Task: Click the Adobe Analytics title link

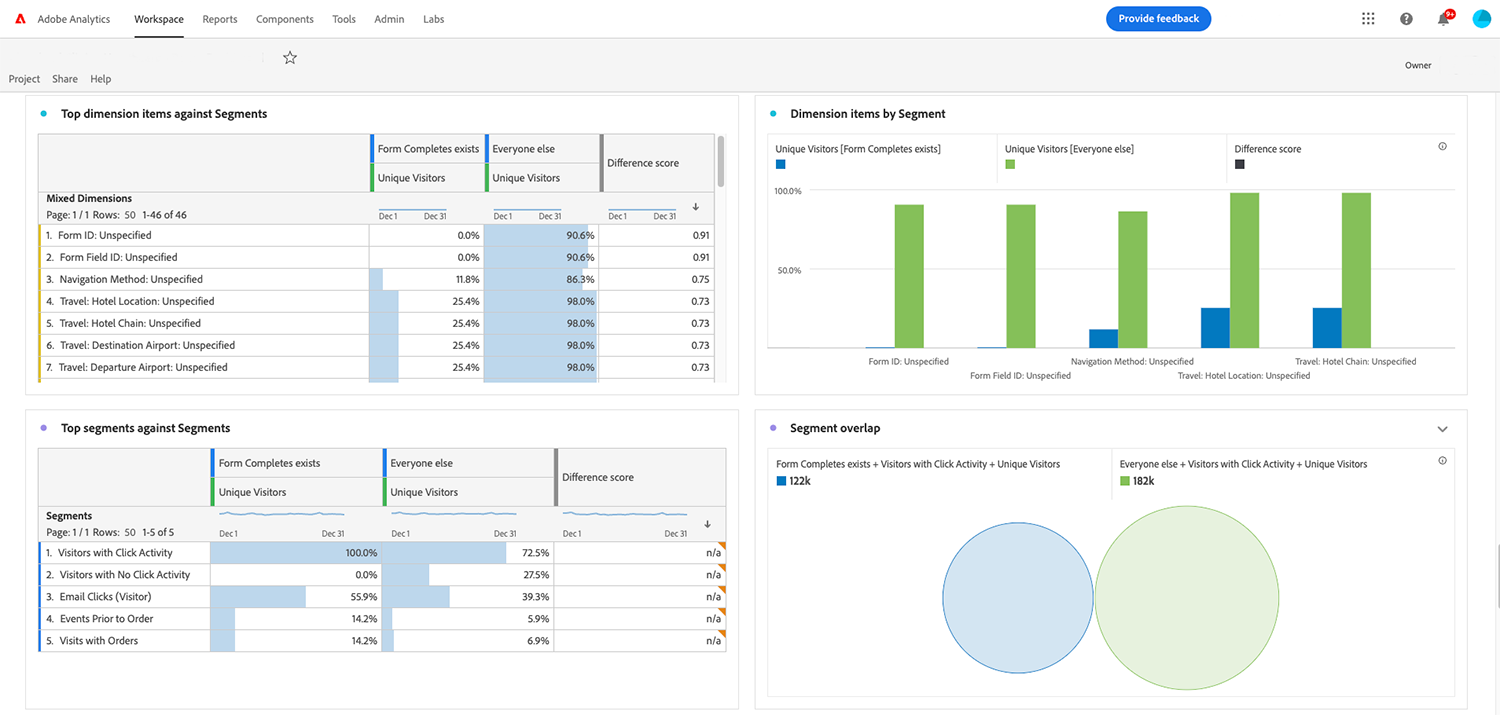Action: [74, 19]
